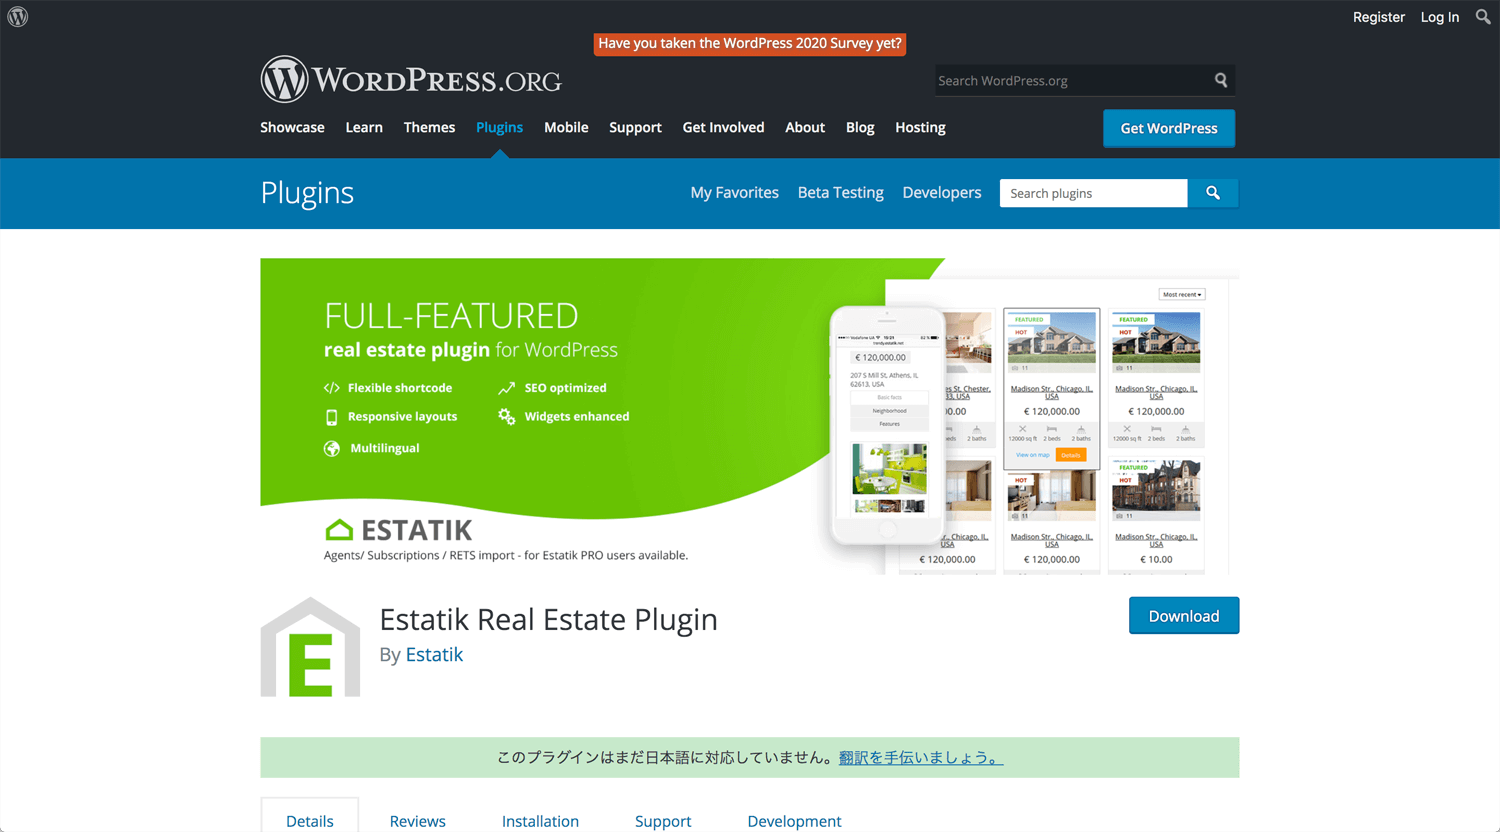Viewport: 1500px width, 832px height.
Task: Switch to the Reviews tab
Action: pyautogui.click(x=417, y=821)
